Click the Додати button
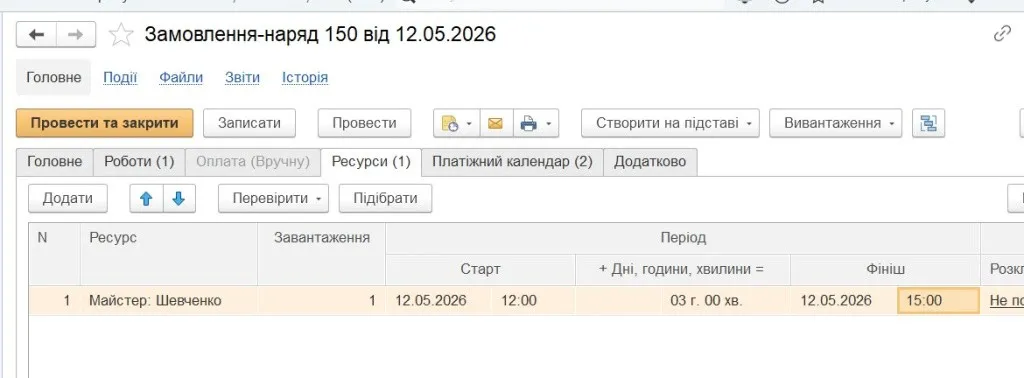Viewport: 1024px width, 378px height. click(x=68, y=198)
